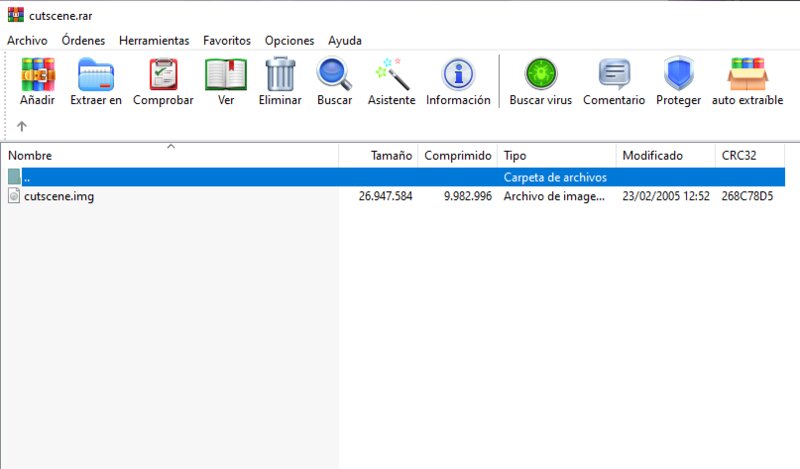Select the cutscene.img file name

59,196
